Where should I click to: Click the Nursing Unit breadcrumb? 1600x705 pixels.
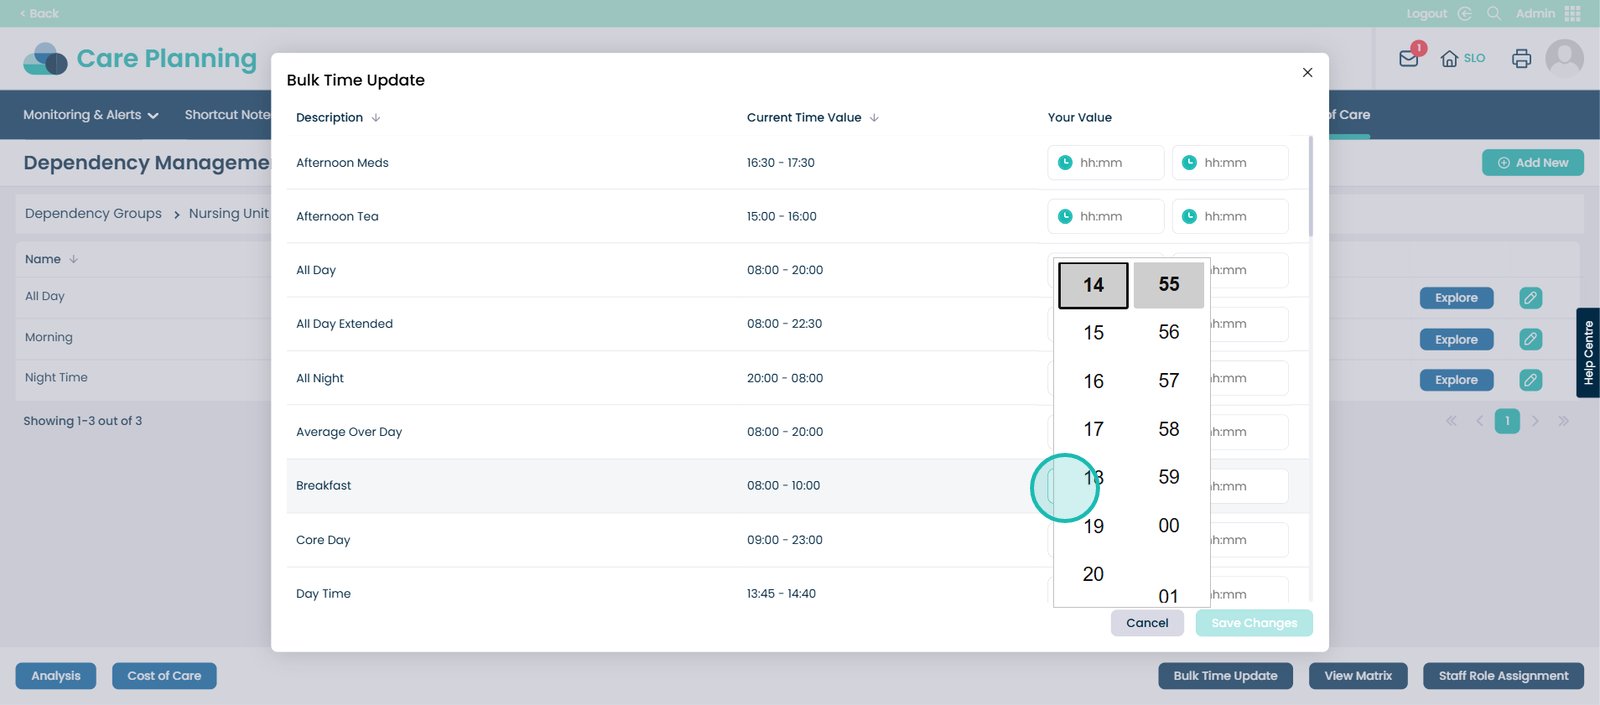(x=229, y=214)
